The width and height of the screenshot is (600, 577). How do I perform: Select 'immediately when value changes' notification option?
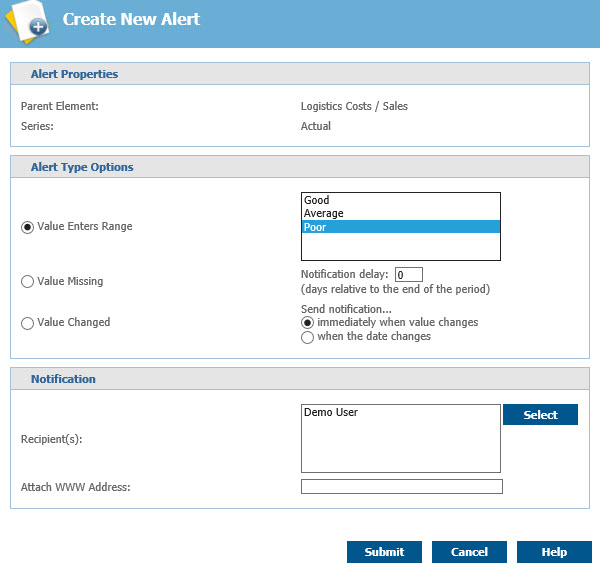pyautogui.click(x=308, y=323)
